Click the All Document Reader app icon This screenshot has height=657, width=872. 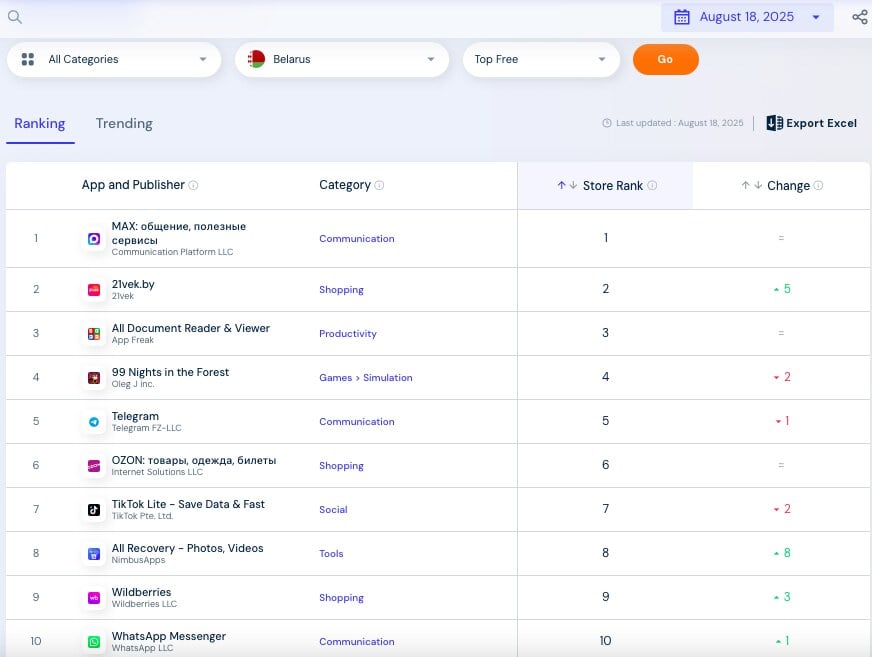coord(94,333)
